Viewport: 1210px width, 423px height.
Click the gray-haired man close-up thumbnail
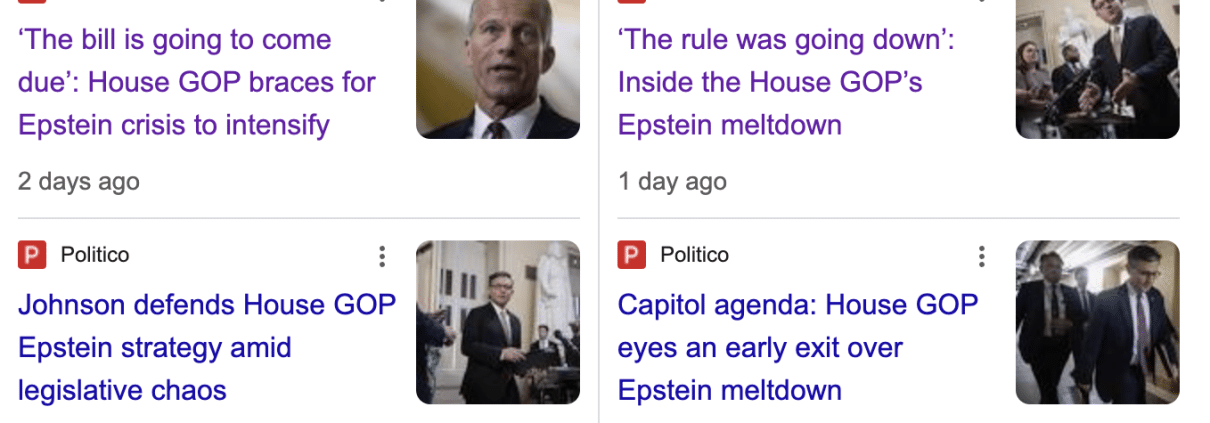point(498,69)
